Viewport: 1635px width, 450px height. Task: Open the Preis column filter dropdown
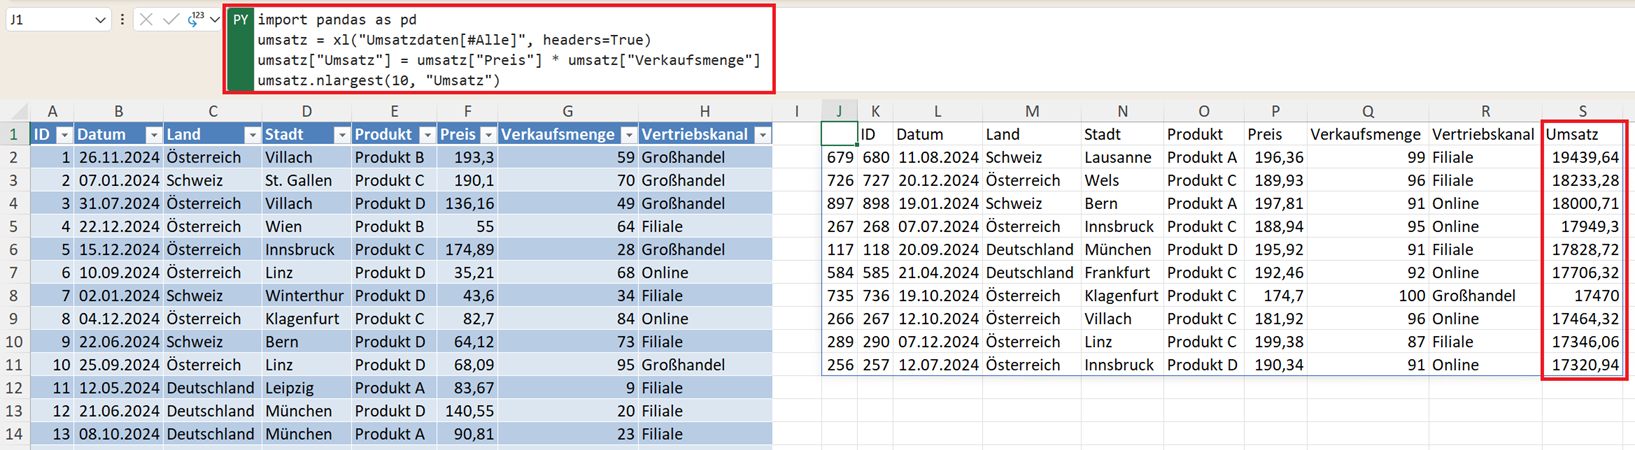pyautogui.click(x=488, y=135)
